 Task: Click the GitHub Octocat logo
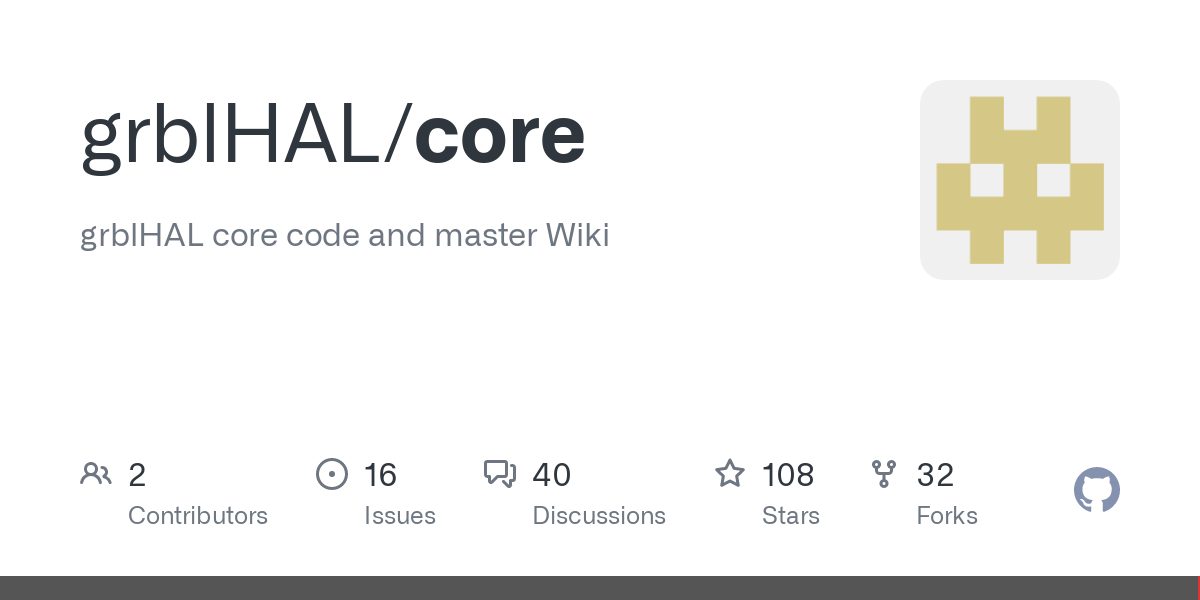pos(1097,490)
